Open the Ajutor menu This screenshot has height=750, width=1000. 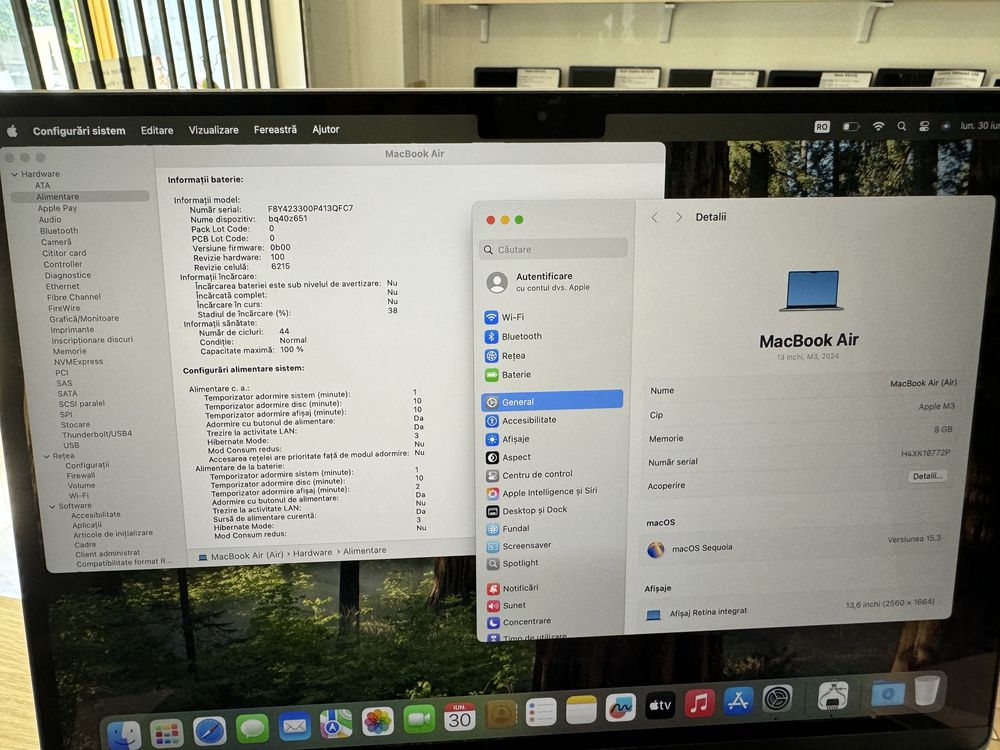[x=325, y=129]
